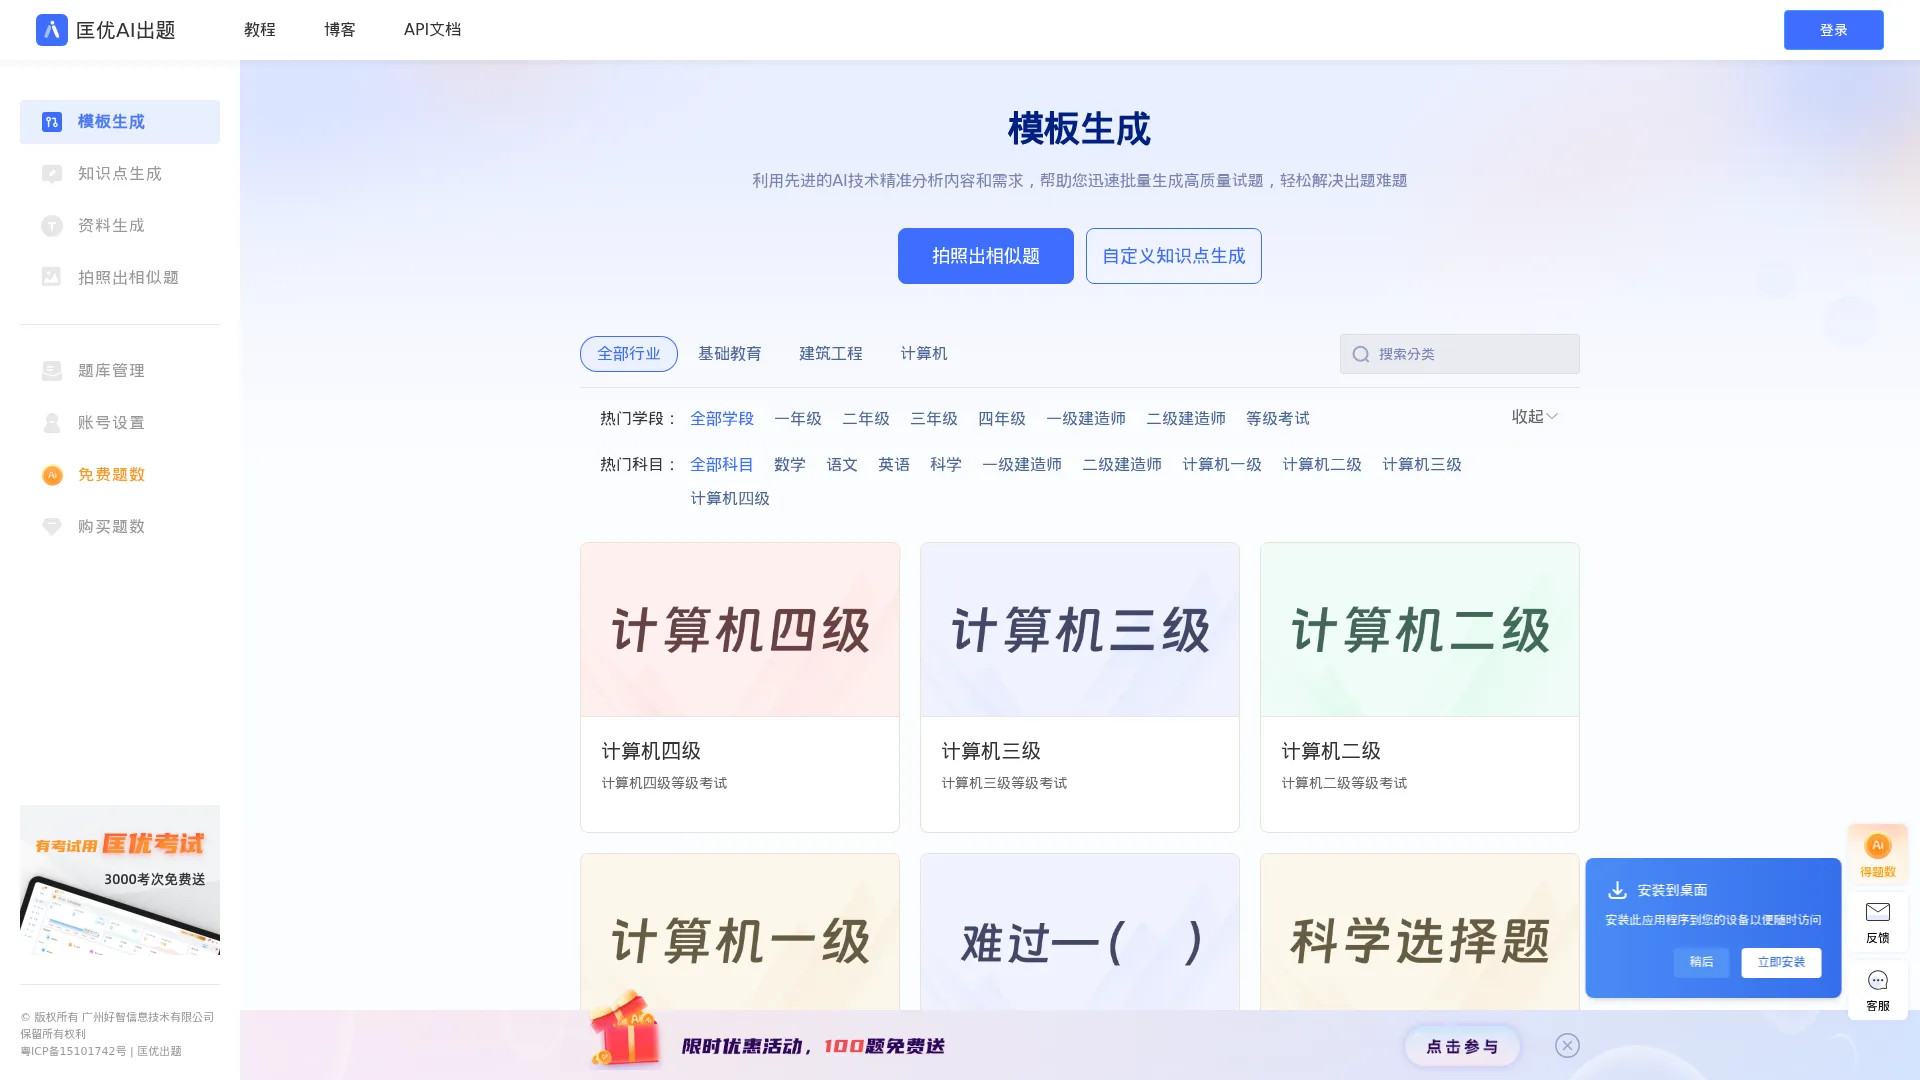Open the 科学选择题 template card
The image size is (1920, 1080).
(1420, 932)
